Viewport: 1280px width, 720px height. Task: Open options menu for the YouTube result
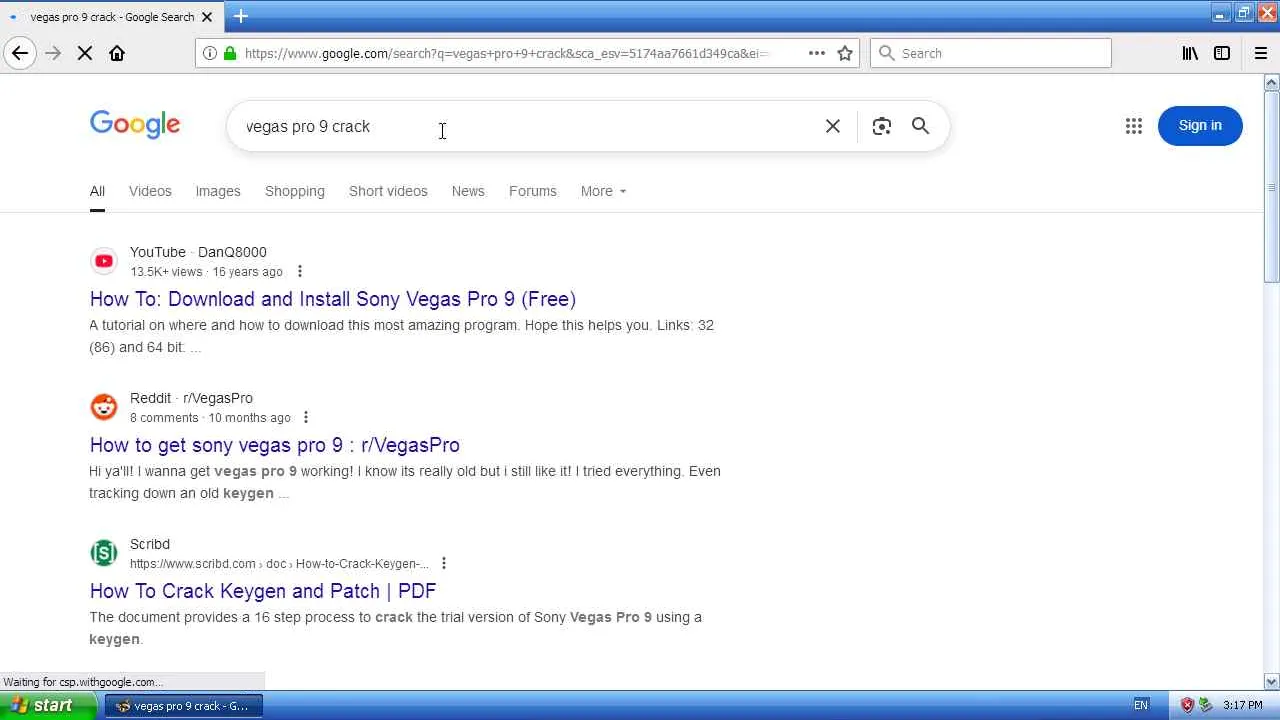coord(299,271)
